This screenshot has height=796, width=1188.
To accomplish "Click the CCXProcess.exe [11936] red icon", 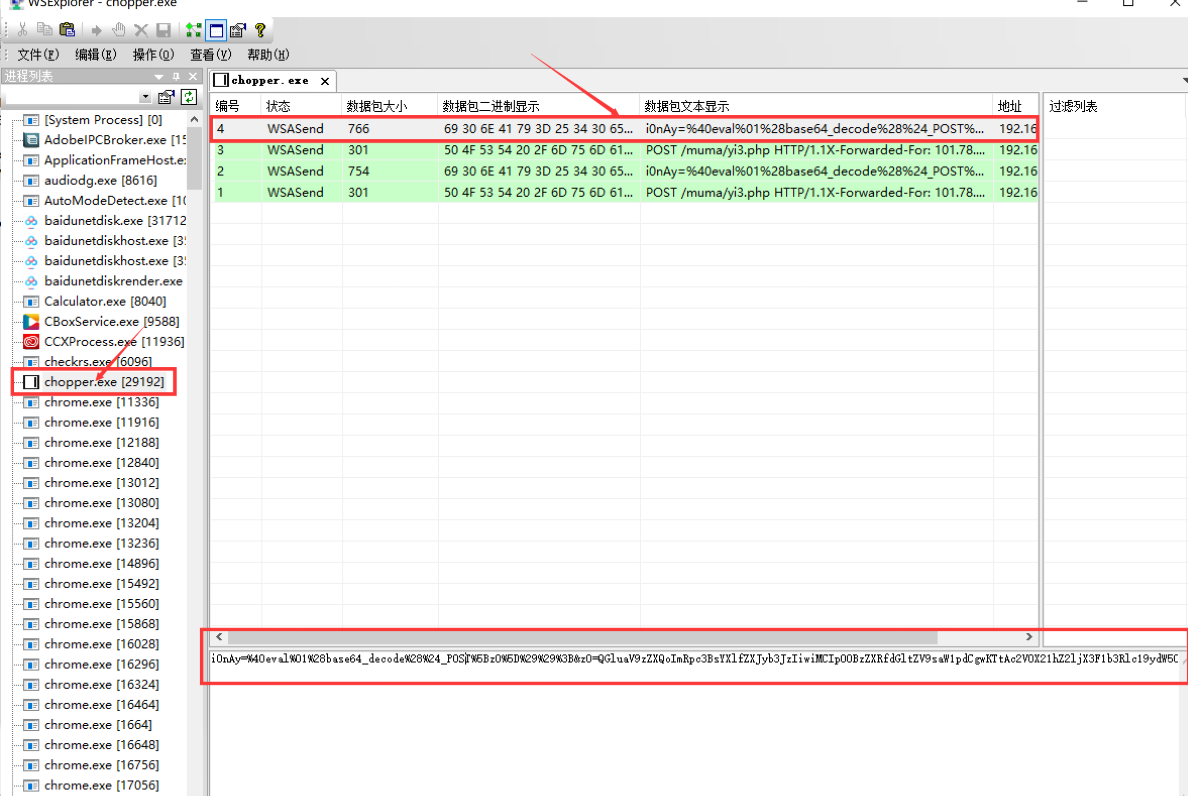I will pyautogui.click(x=31, y=342).
